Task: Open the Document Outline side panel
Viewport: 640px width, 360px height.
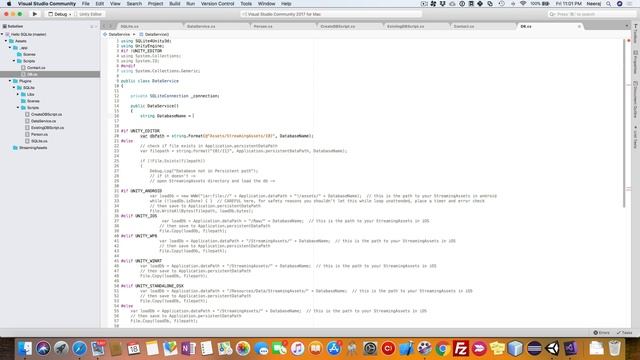Action: (636, 101)
